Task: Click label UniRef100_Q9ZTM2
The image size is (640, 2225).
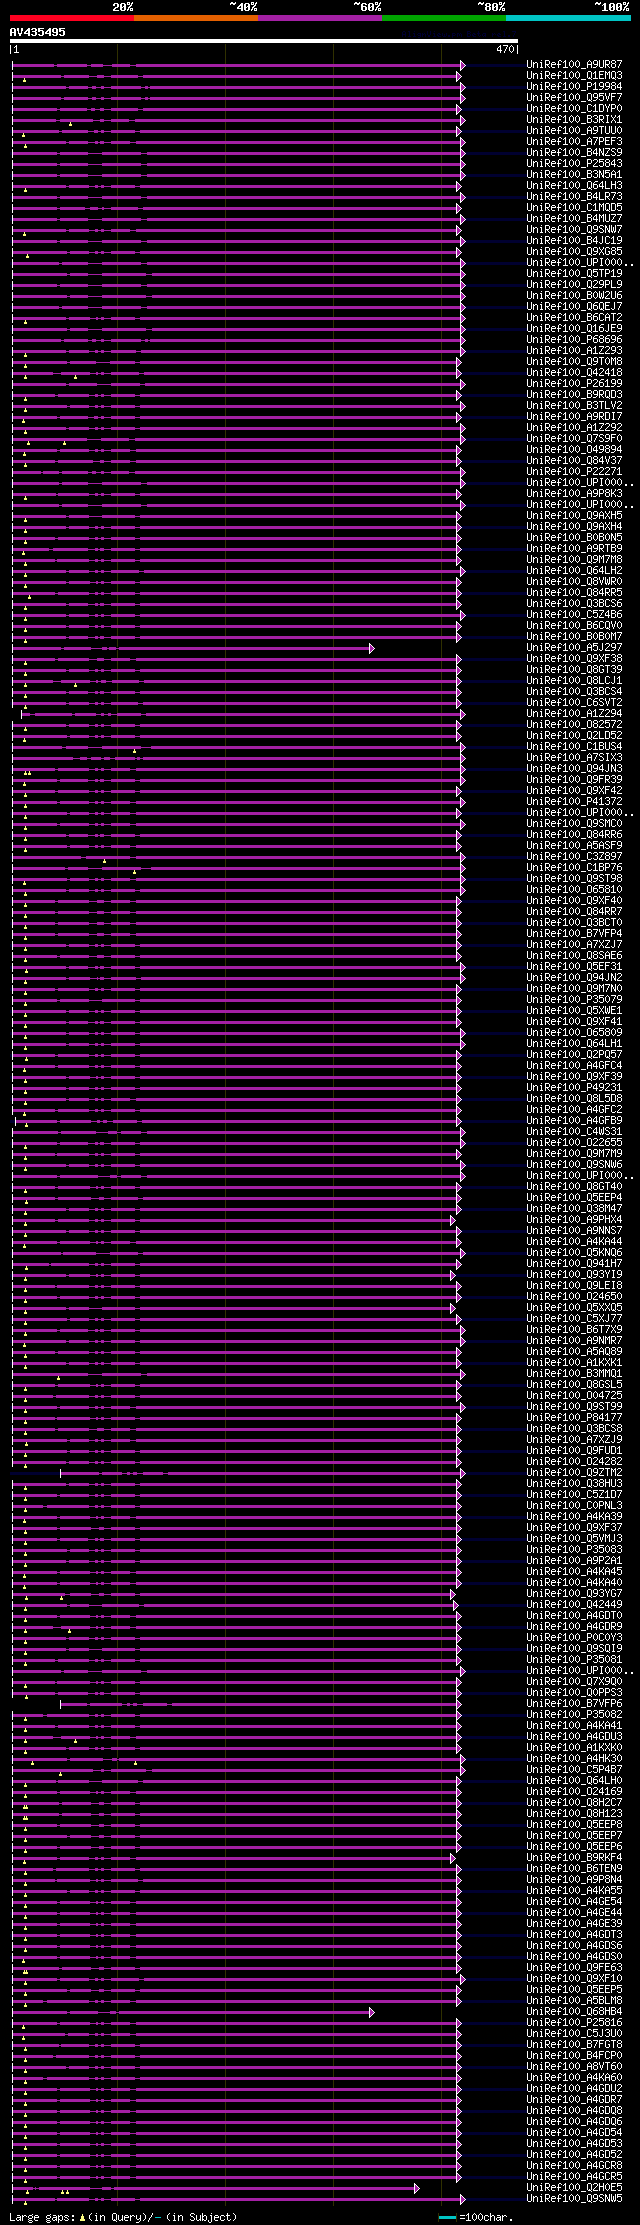Action: tap(574, 1473)
